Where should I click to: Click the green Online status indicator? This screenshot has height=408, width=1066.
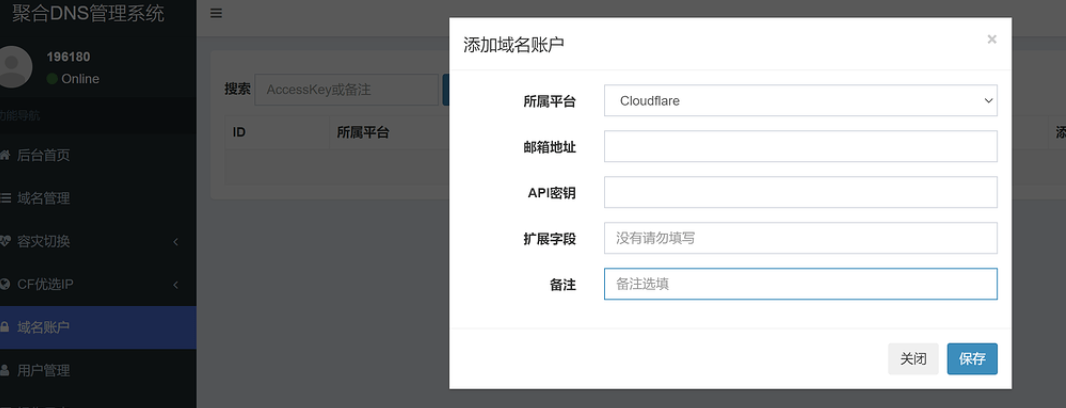(x=52, y=79)
